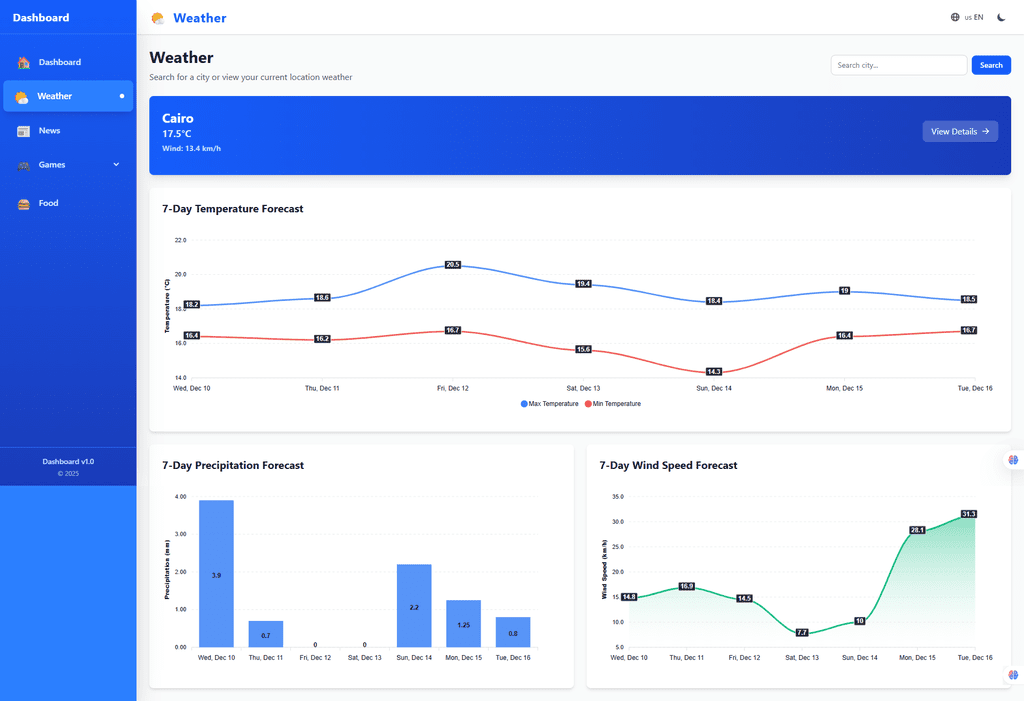The height and width of the screenshot is (701, 1024).
Task: Open the EN language dropdown
Action: click(973, 17)
